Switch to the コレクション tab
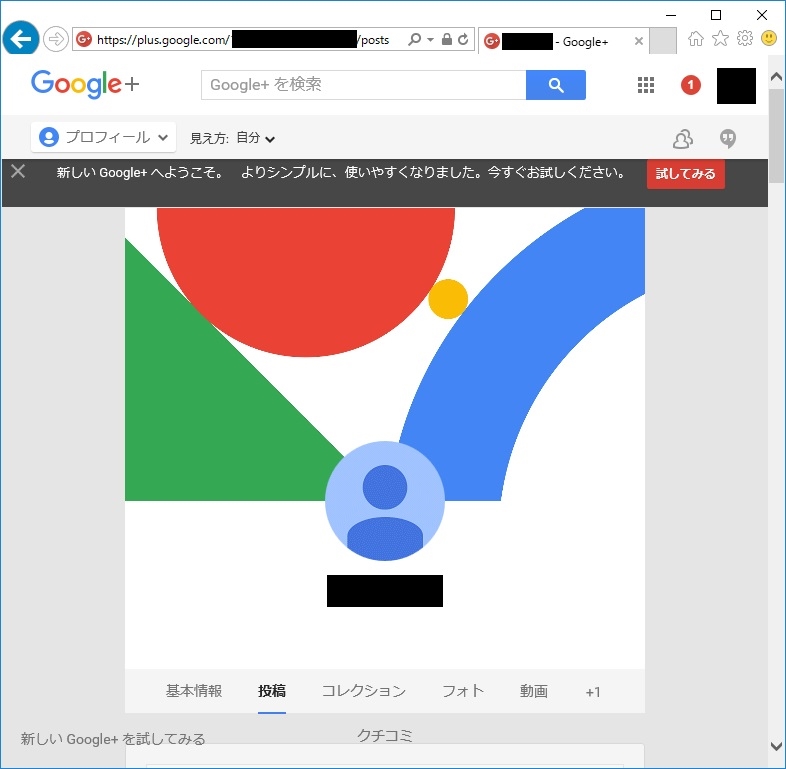The image size is (786, 769). 364,691
